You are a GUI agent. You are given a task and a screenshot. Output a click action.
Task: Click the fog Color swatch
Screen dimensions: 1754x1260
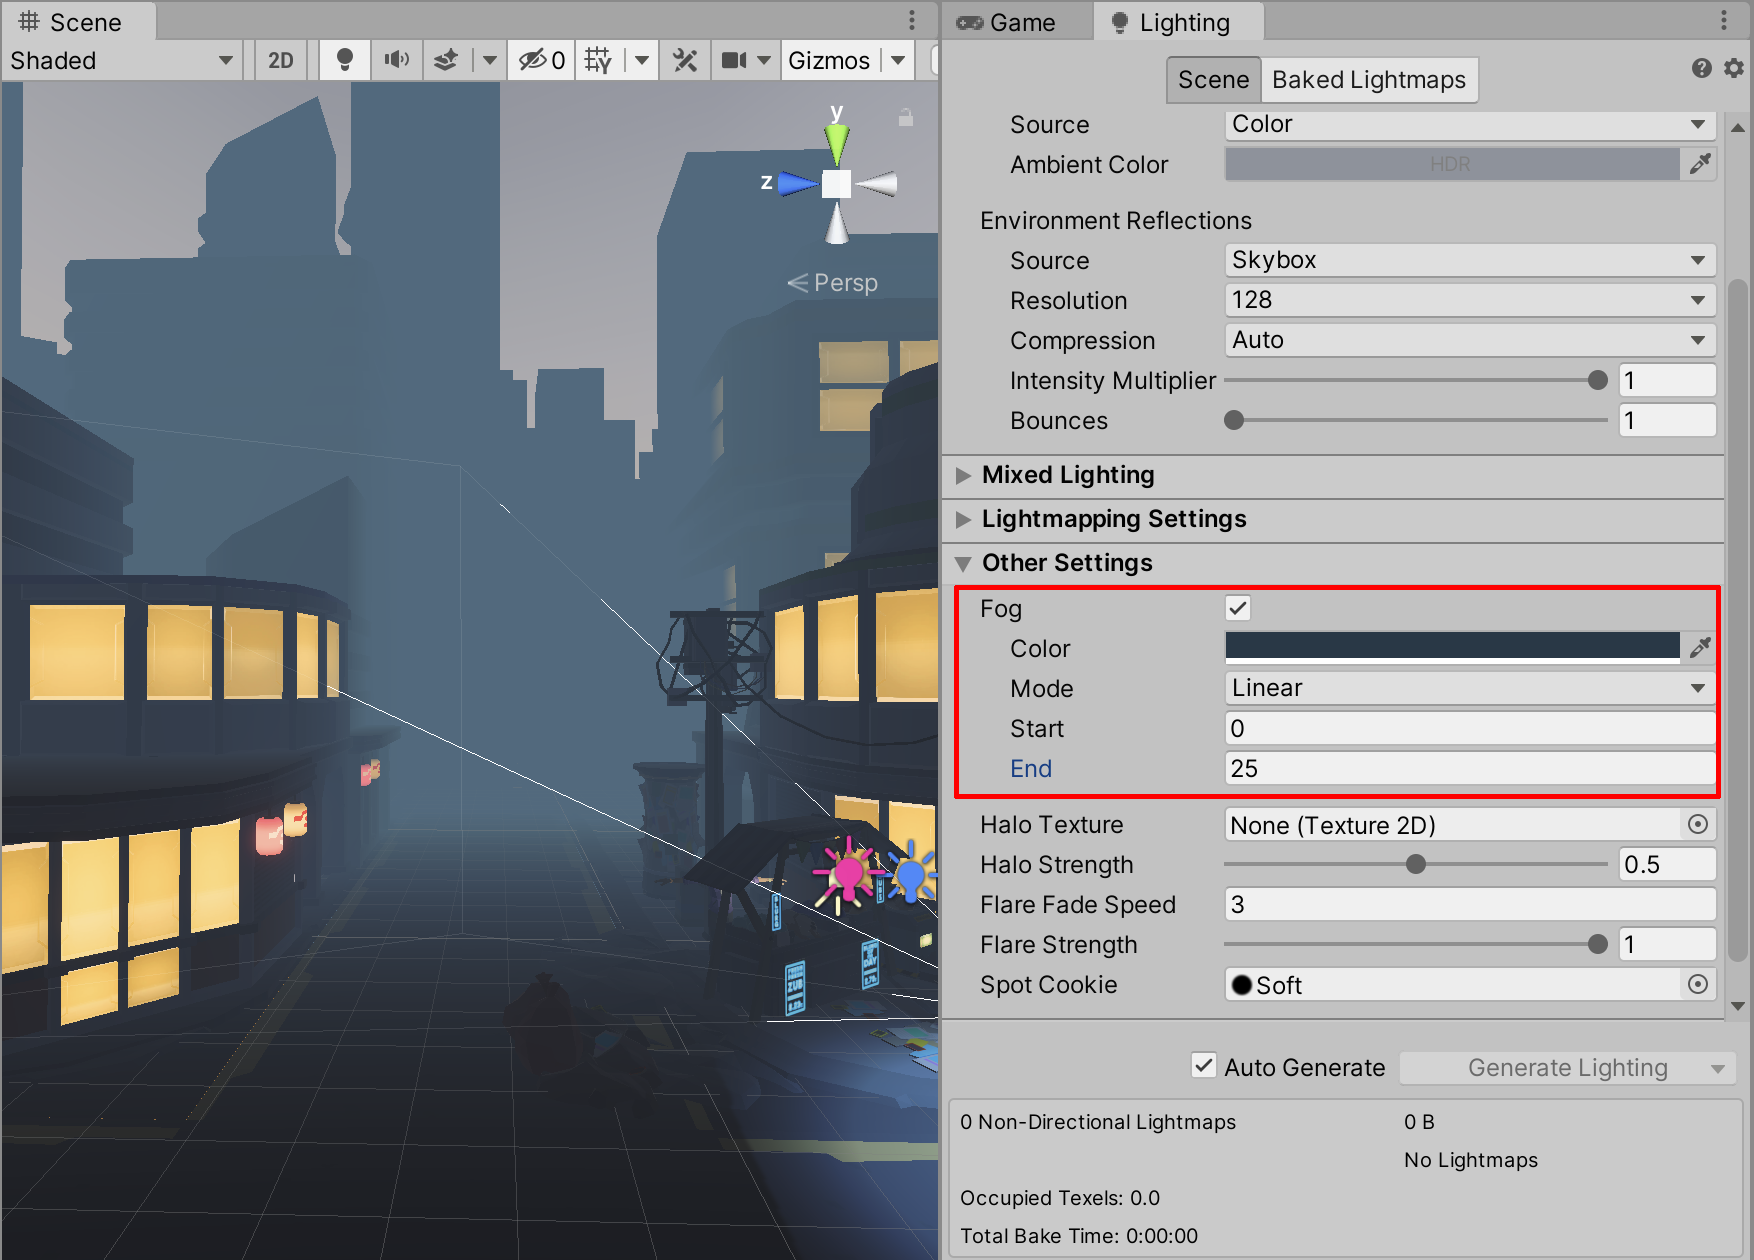pyautogui.click(x=1451, y=648)
